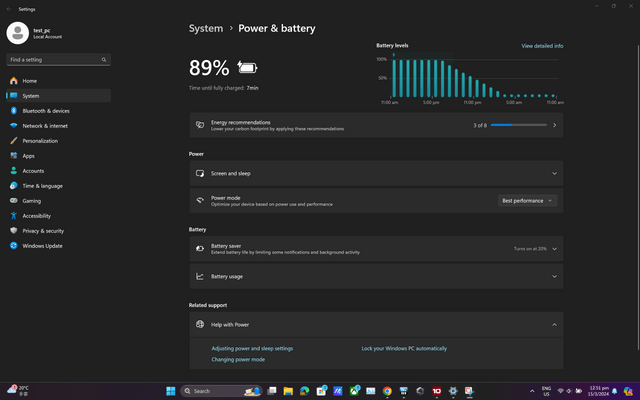Open the Xbox app from taskbar

click(x=354, y=391)
